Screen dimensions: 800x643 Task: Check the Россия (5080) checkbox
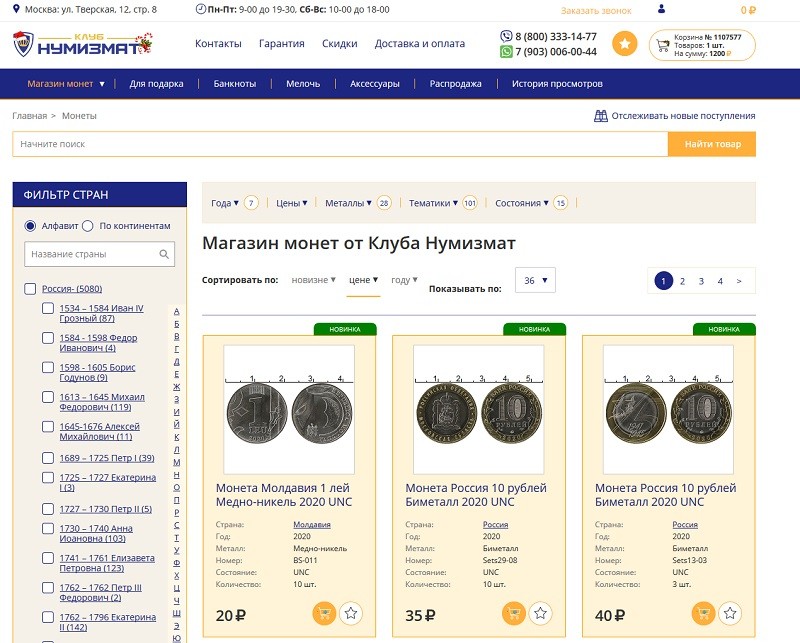[x=30, y=290]
